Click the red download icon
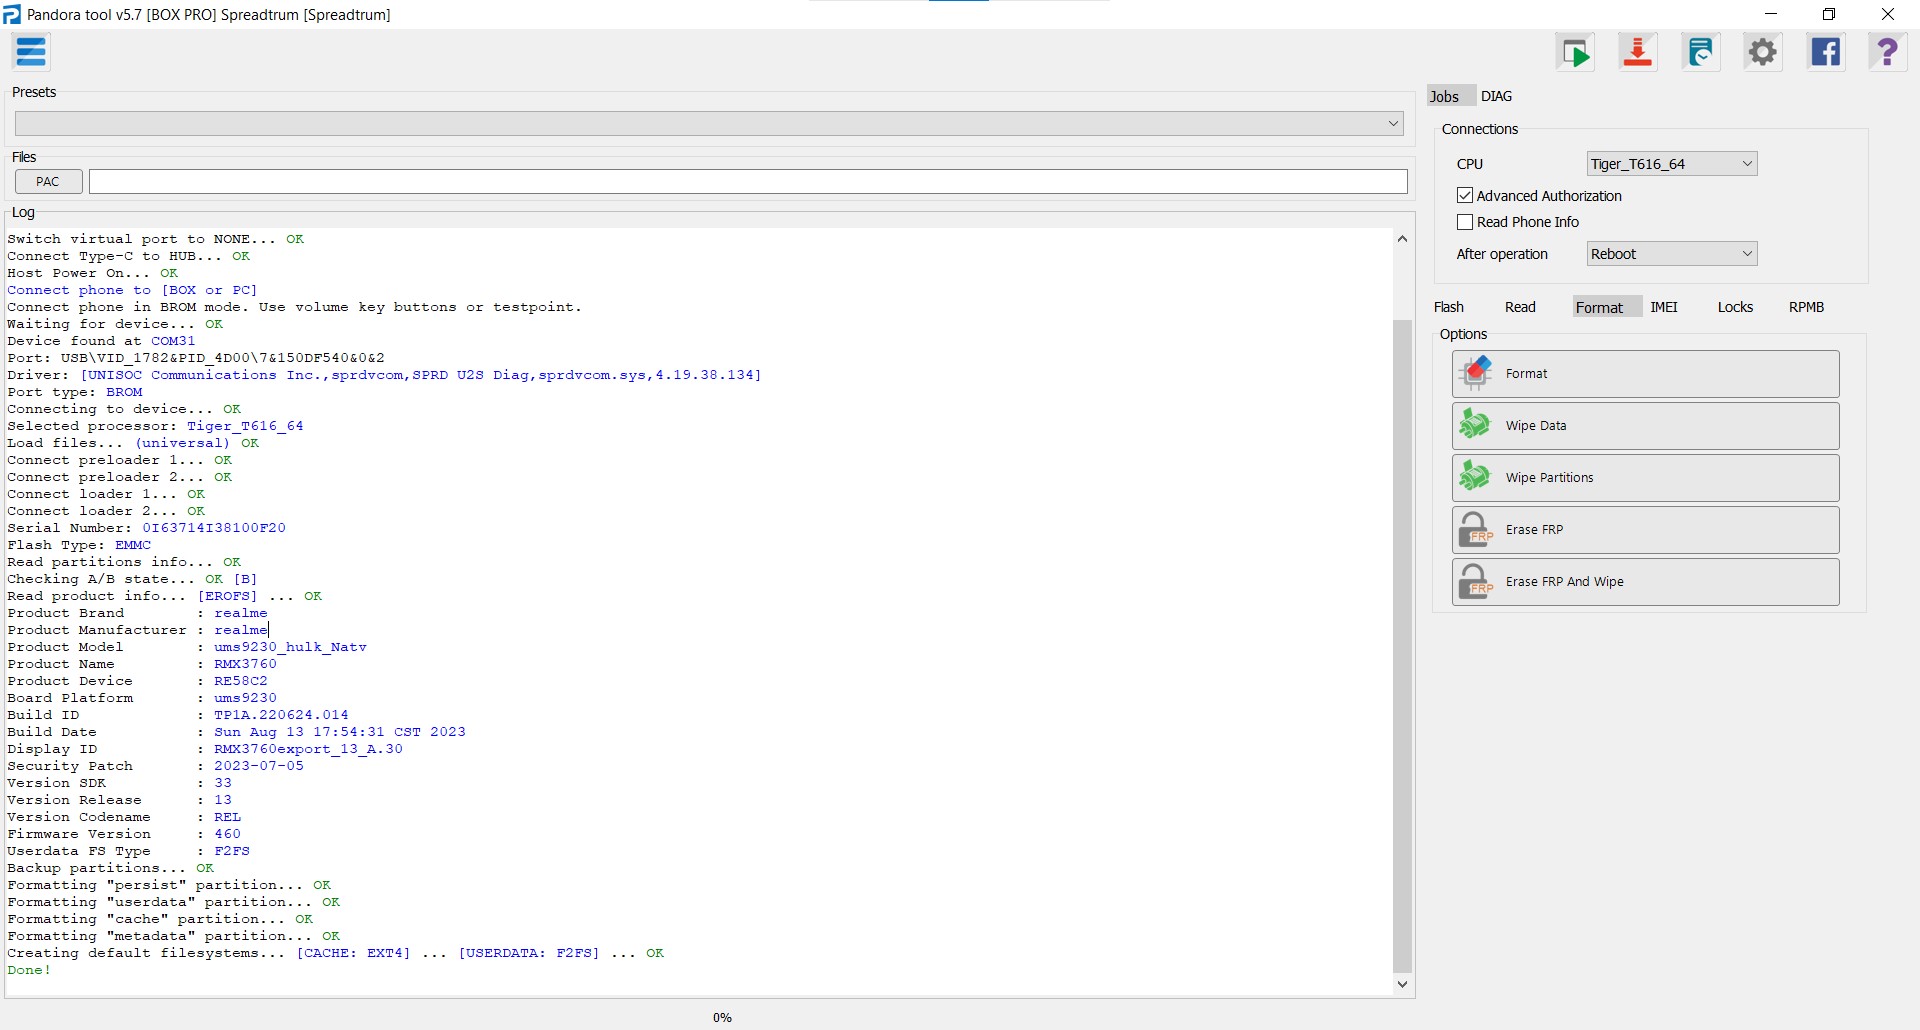The image size is (1920, 1030). (x=1638, y=52)
